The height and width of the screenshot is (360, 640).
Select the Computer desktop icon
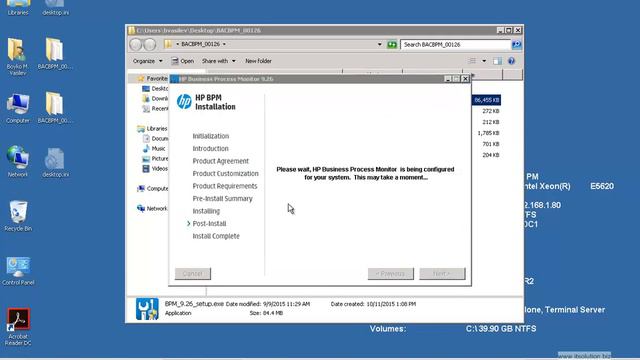18,108
